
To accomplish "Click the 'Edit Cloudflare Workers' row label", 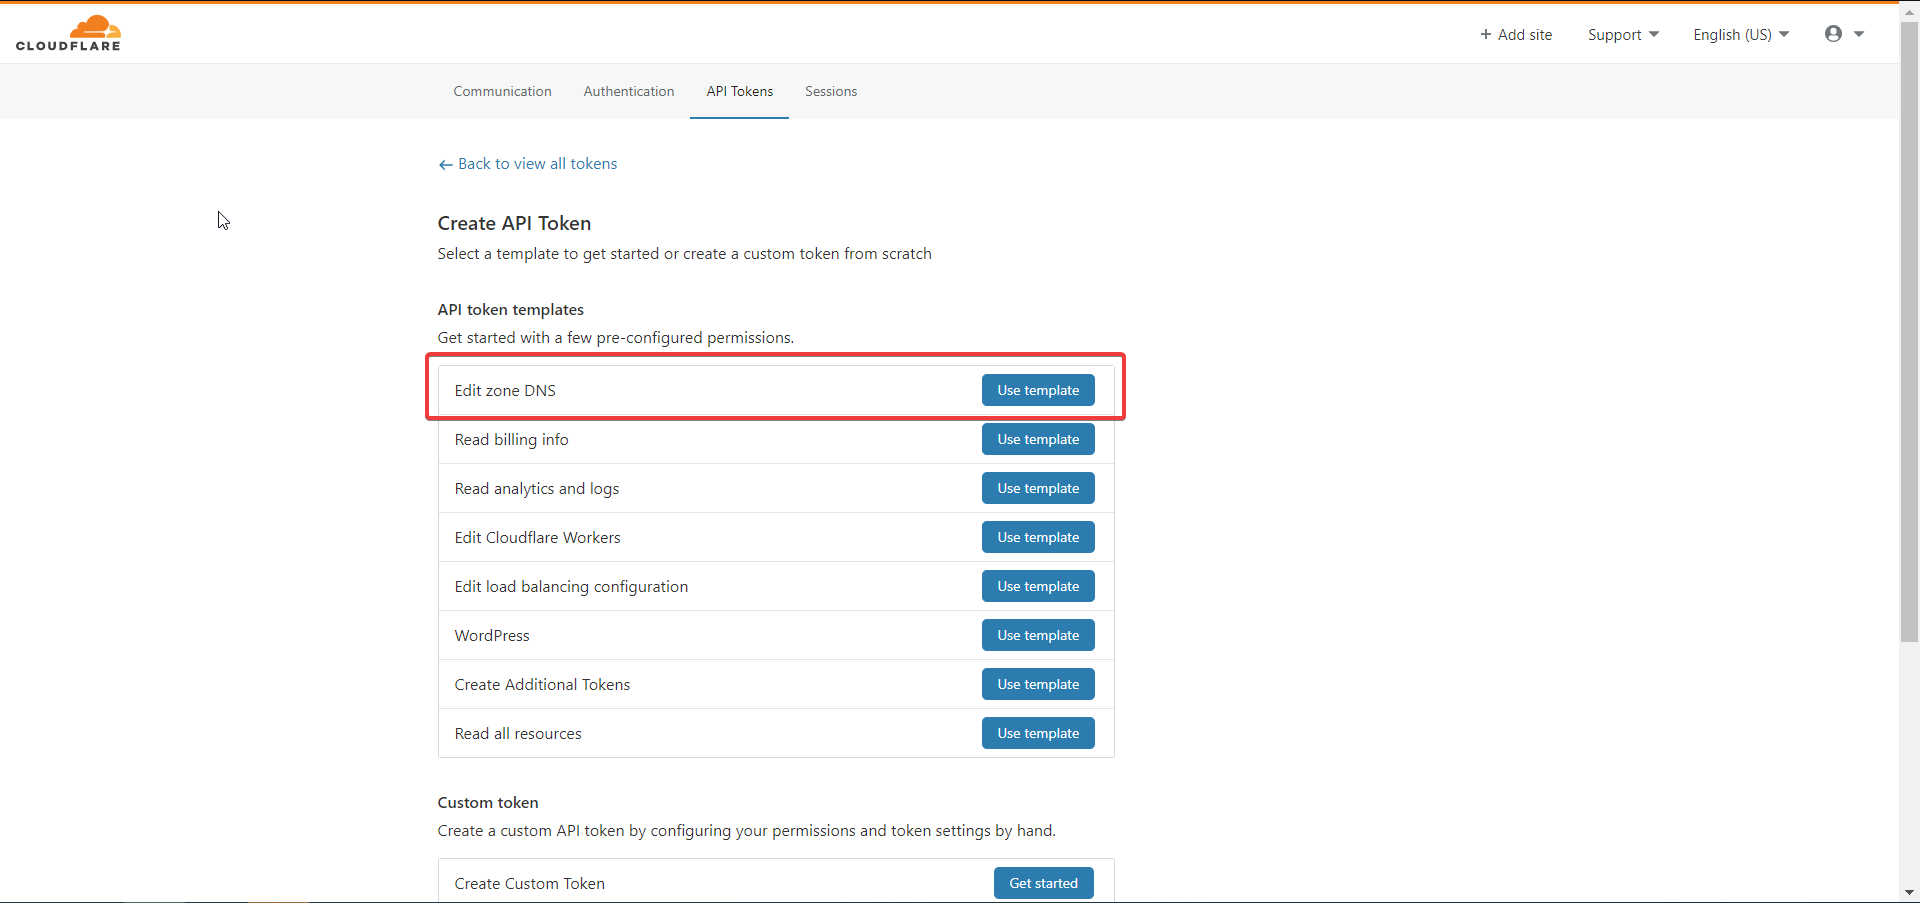I will pyautogui.click(x=537, y=537).
